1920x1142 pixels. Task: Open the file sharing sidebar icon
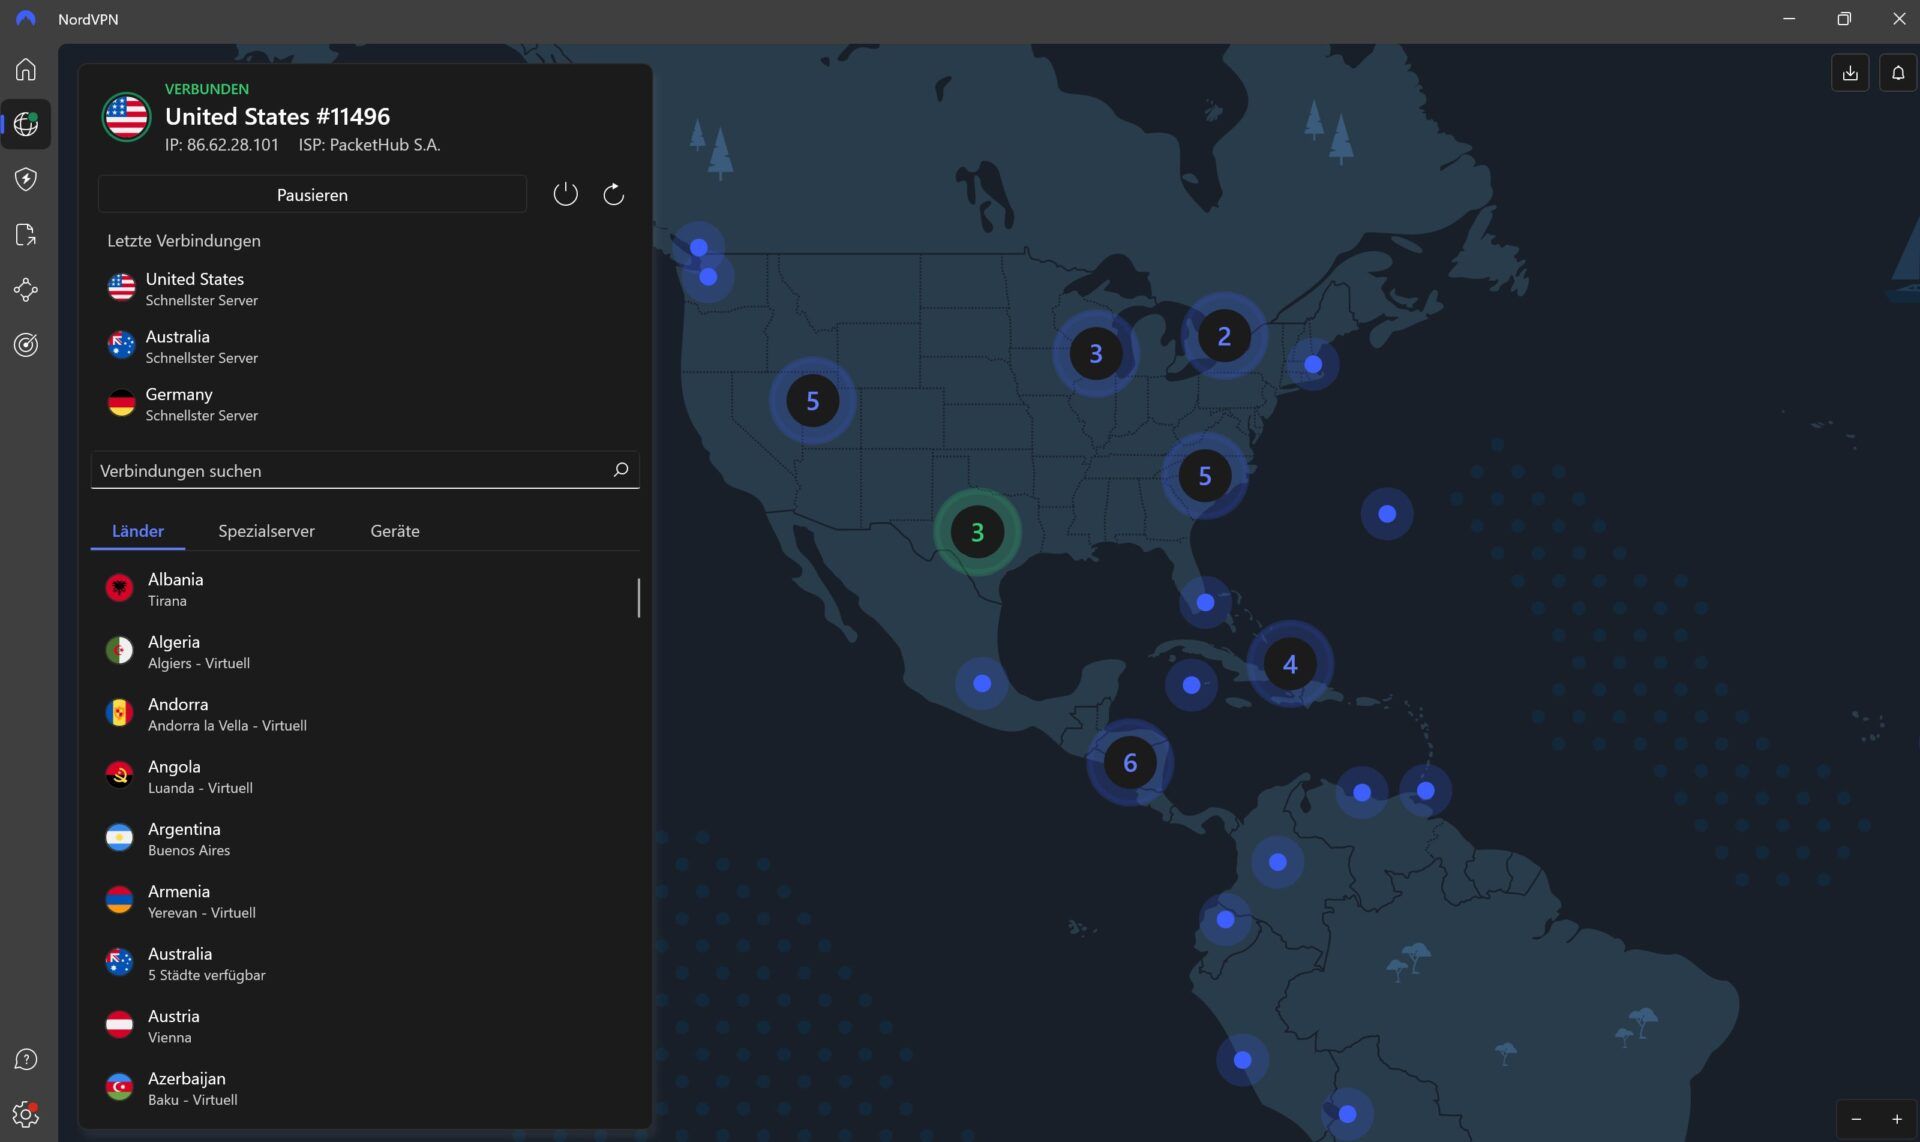[26, 234]
